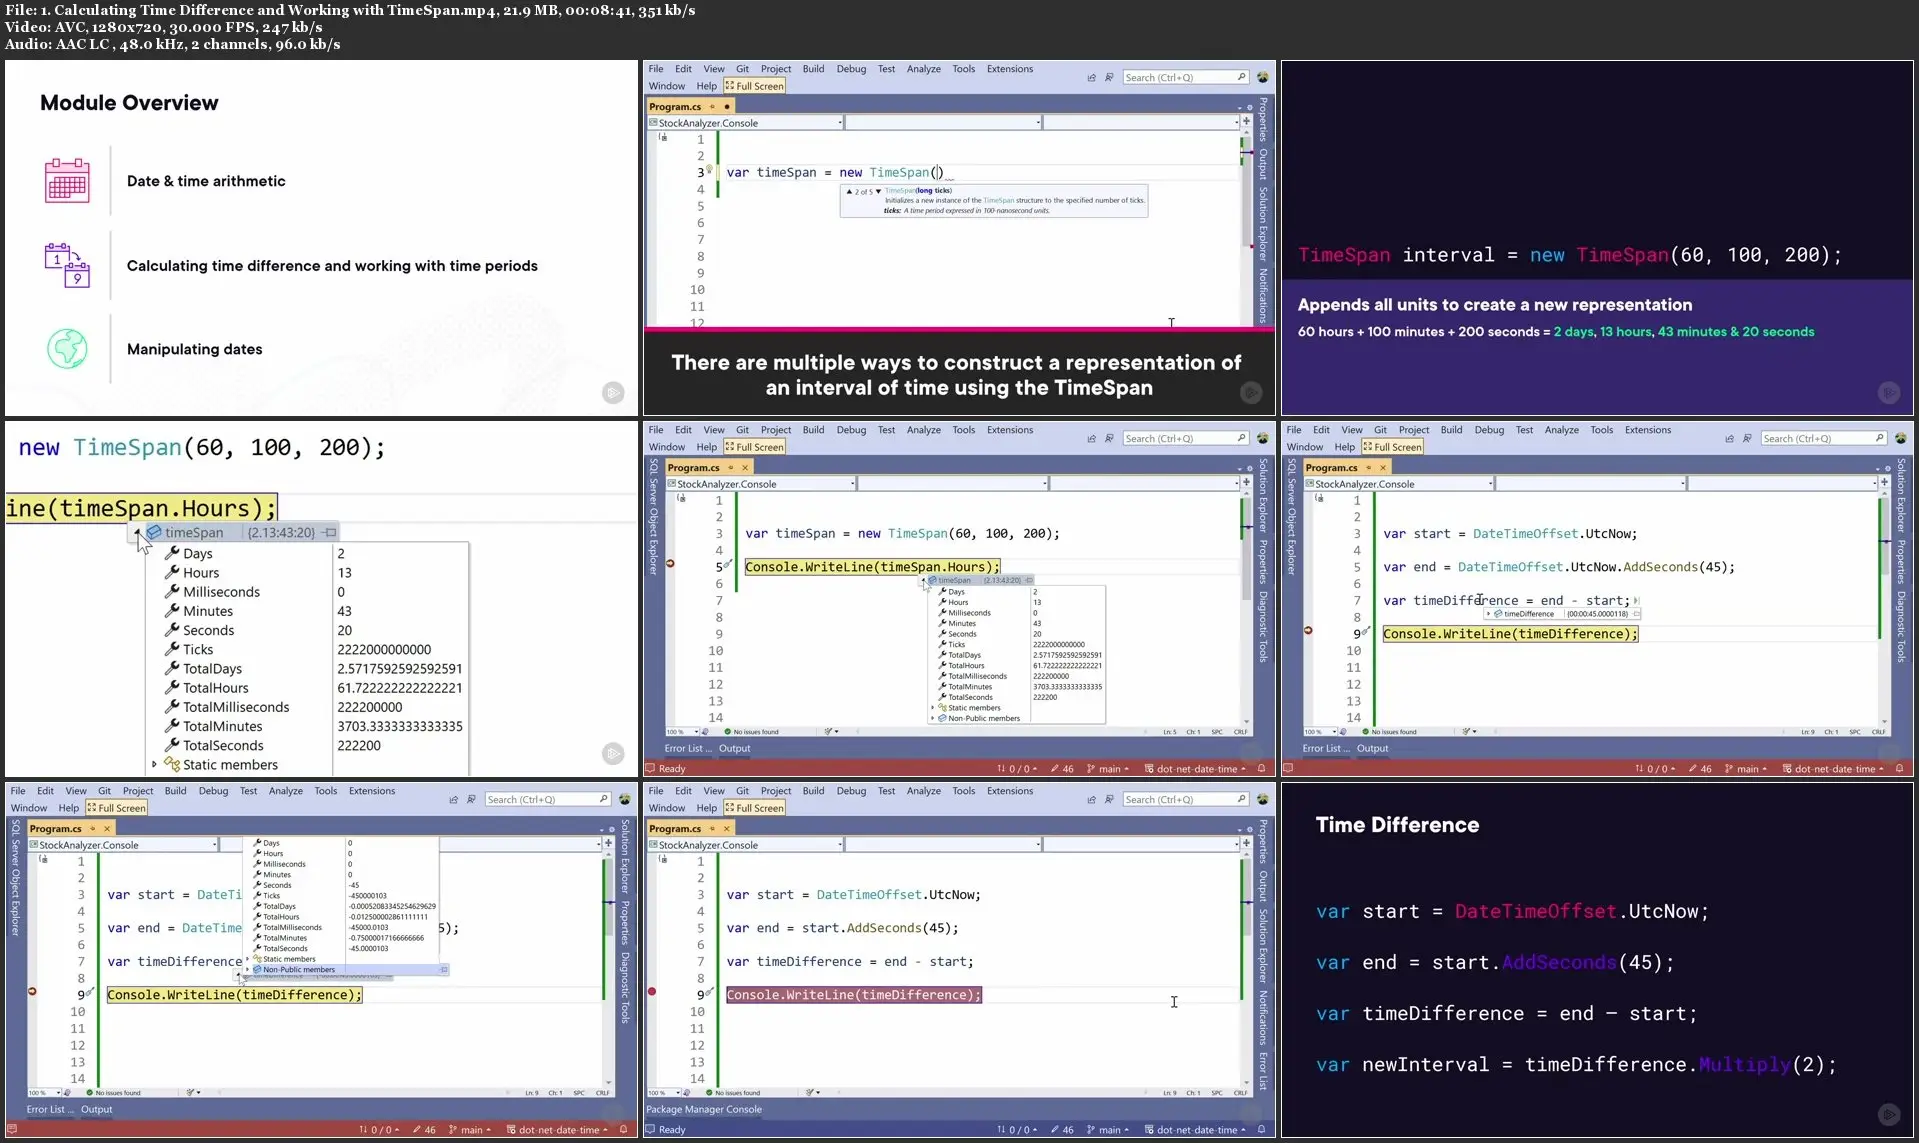1919x1143 pixels.
Task: Click the lightbulb icon on line 3 of TimeSpan( editor
Action: [710, 169]
